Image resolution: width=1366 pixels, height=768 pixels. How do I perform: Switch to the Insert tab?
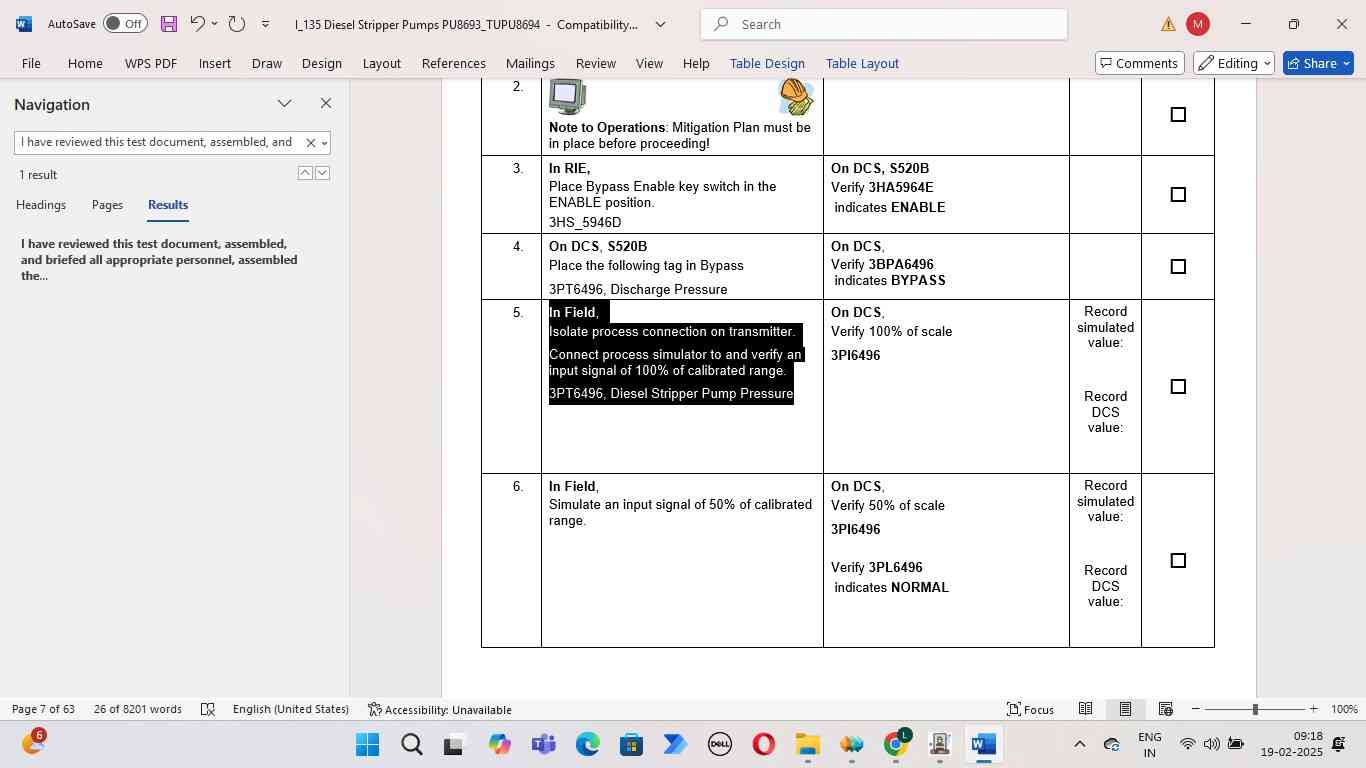(x=215, y=63)
